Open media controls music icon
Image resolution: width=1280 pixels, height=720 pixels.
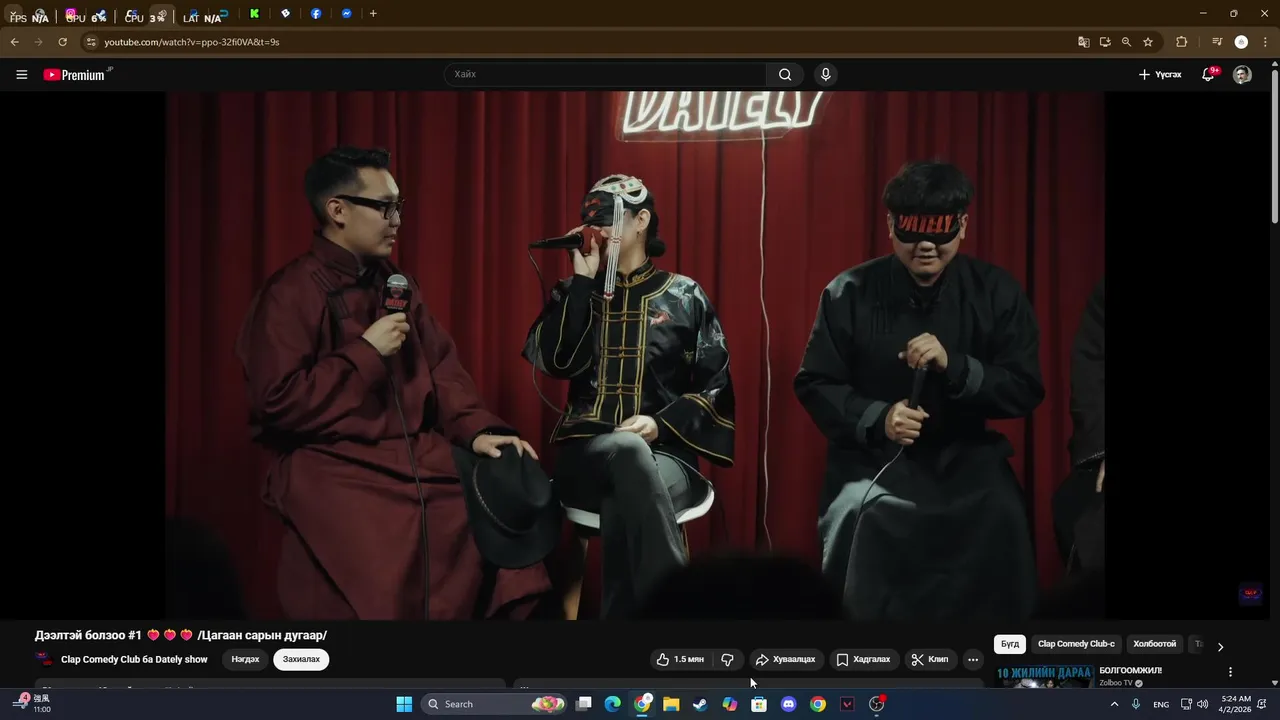[1216, 42]
